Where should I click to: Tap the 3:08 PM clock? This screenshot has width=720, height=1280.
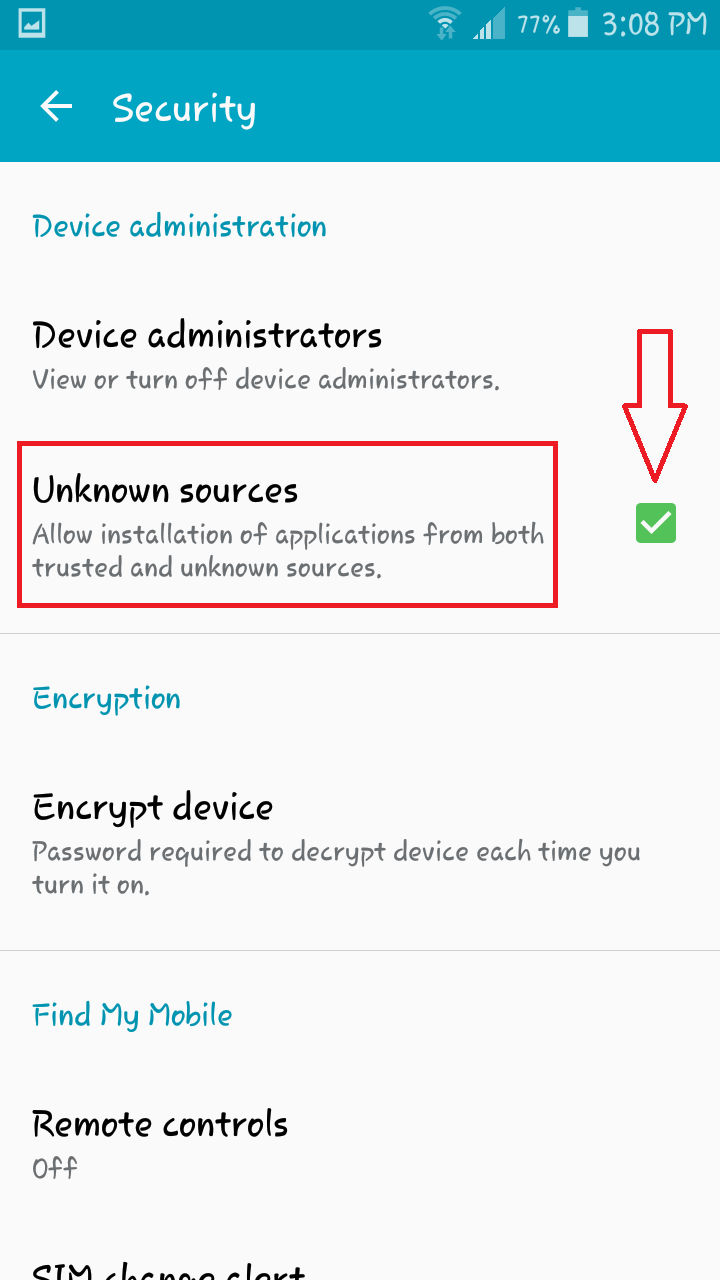[654, 24]
